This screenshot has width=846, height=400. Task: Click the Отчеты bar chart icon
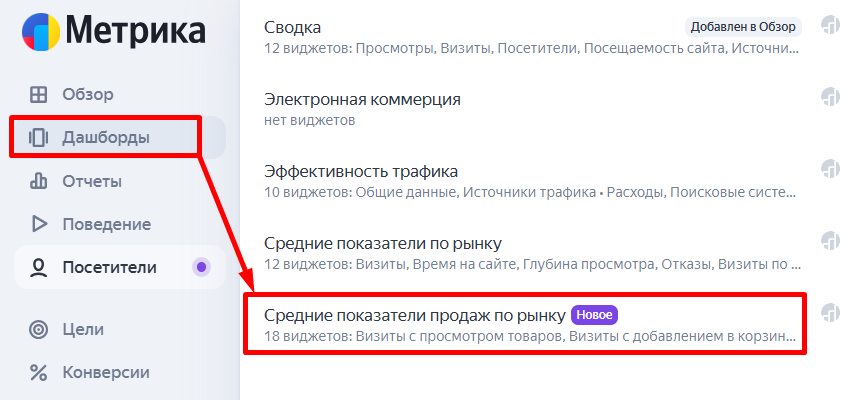[39, 181]
